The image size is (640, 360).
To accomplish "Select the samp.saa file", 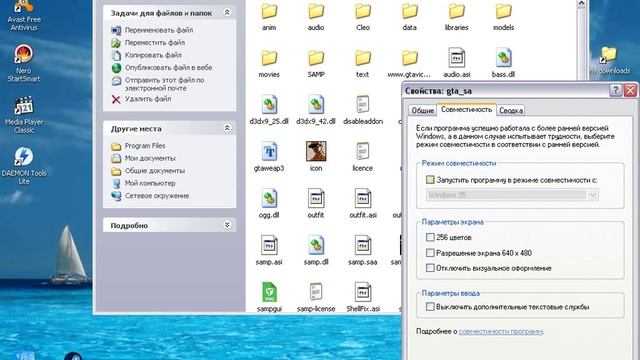I will [363, 251].
